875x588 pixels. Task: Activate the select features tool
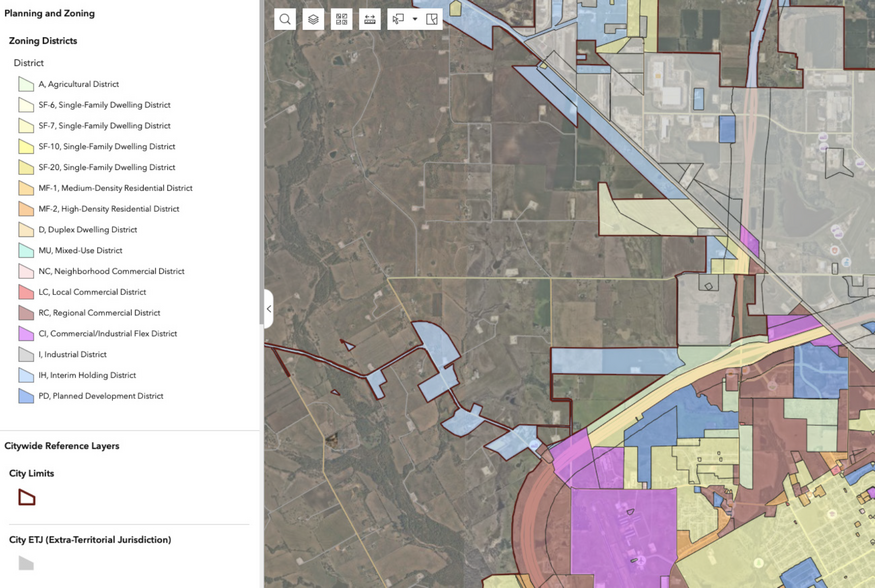[399, 19]
